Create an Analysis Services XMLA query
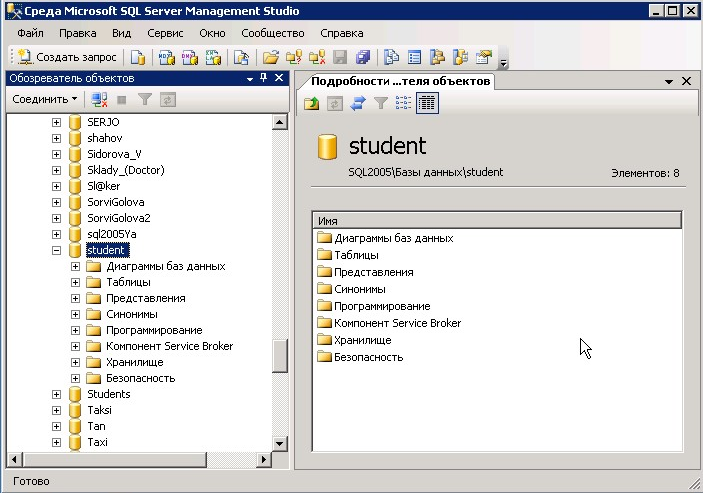The width and height of the screenshot is (703, 493). pos(213,57)
